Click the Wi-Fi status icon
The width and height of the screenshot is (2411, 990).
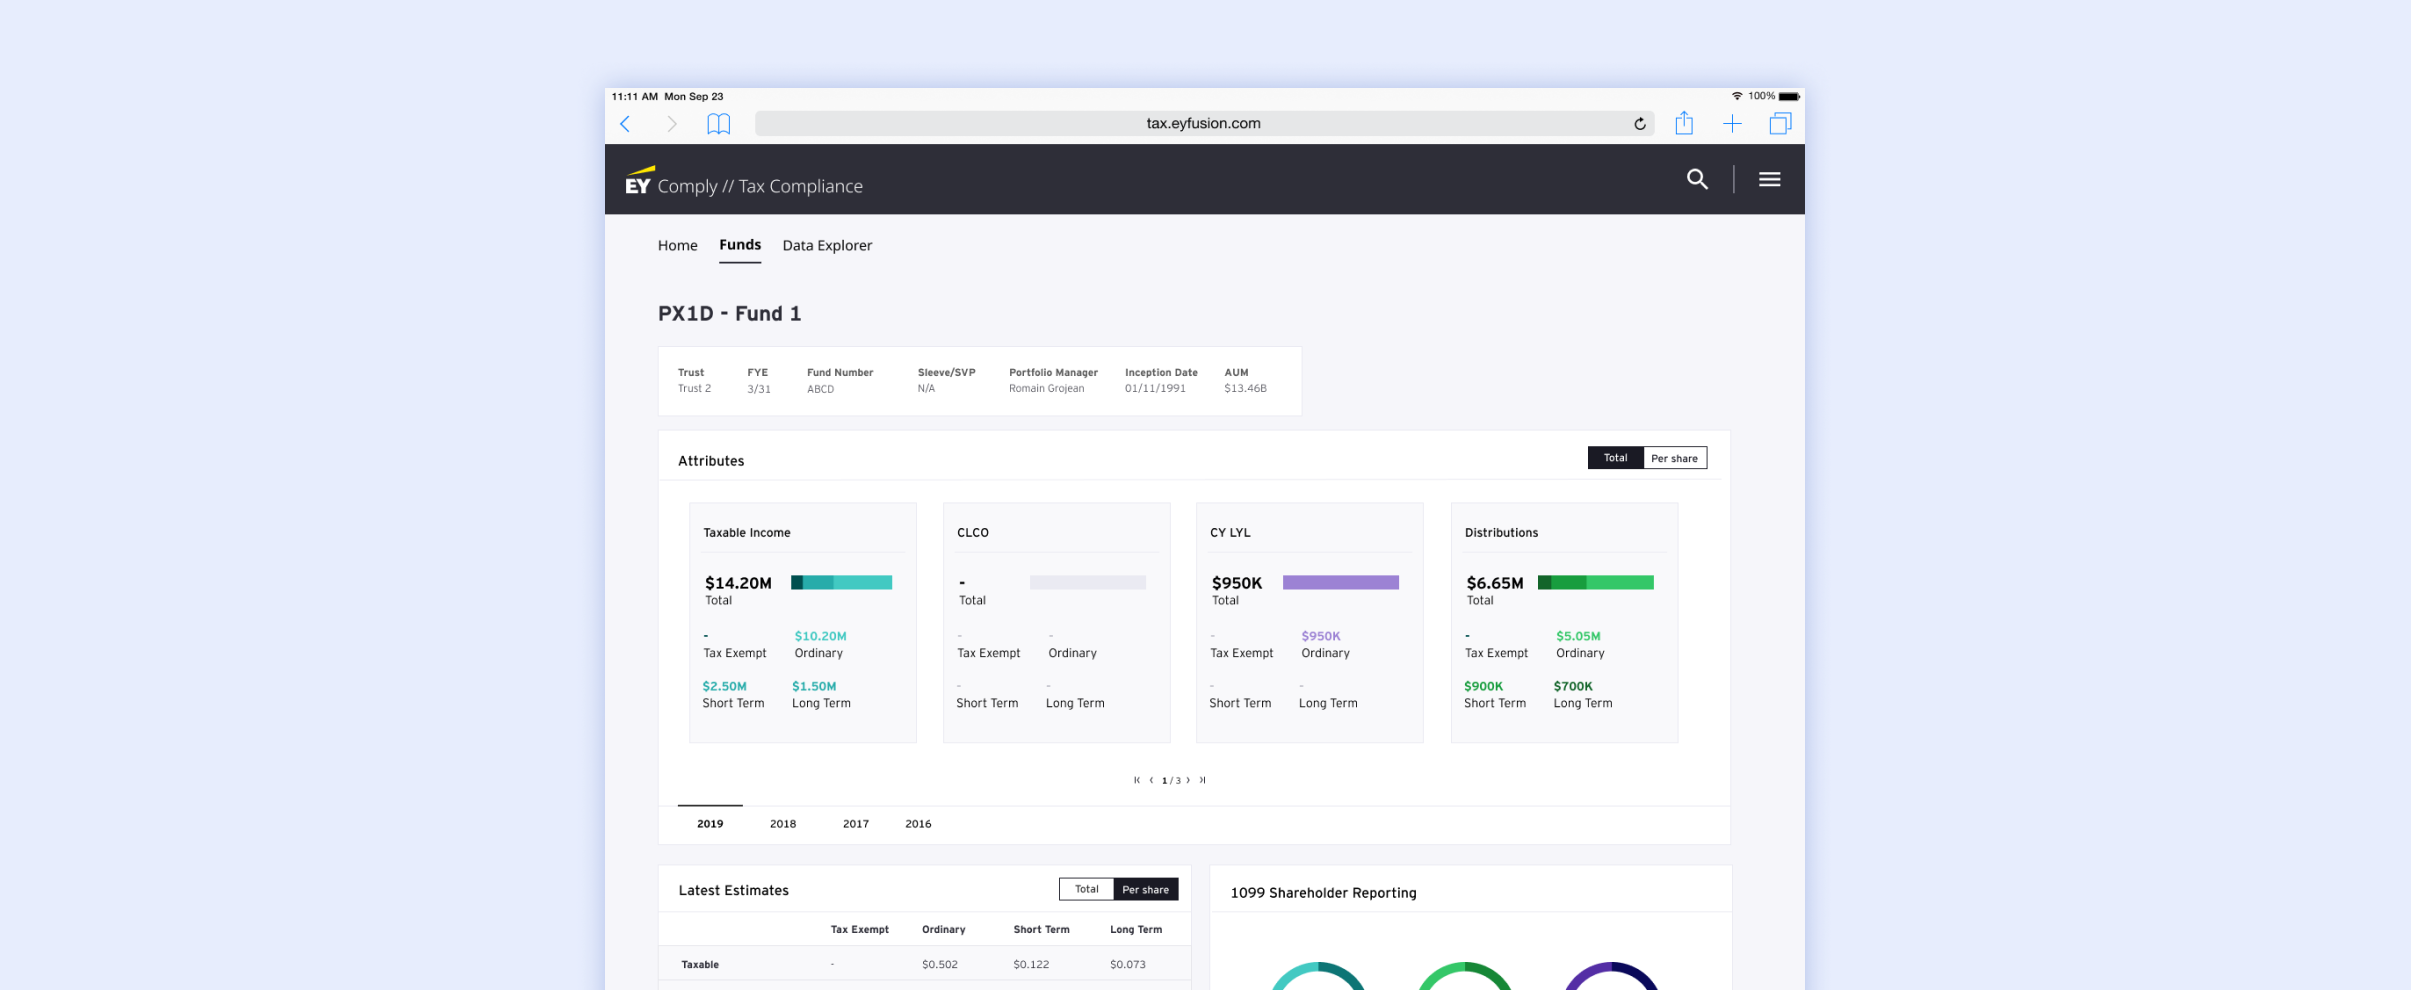tap(1737, 96)
